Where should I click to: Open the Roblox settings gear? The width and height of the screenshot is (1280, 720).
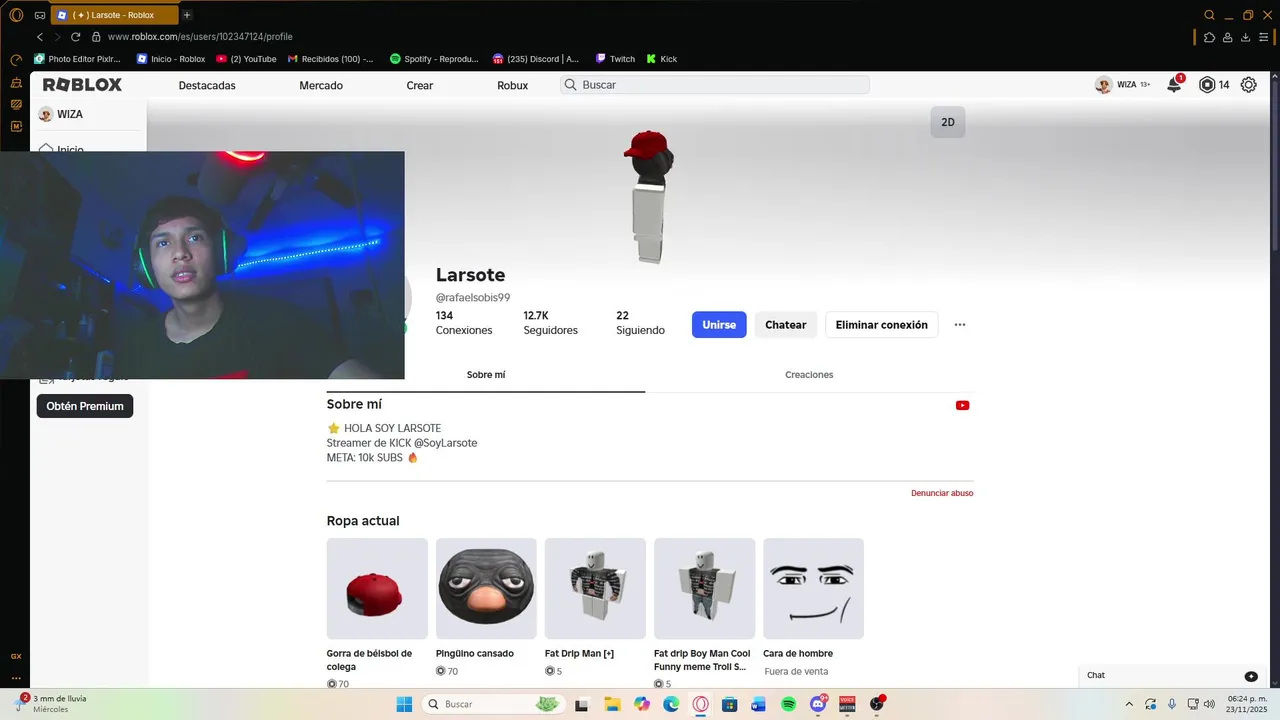point(1249,85)
